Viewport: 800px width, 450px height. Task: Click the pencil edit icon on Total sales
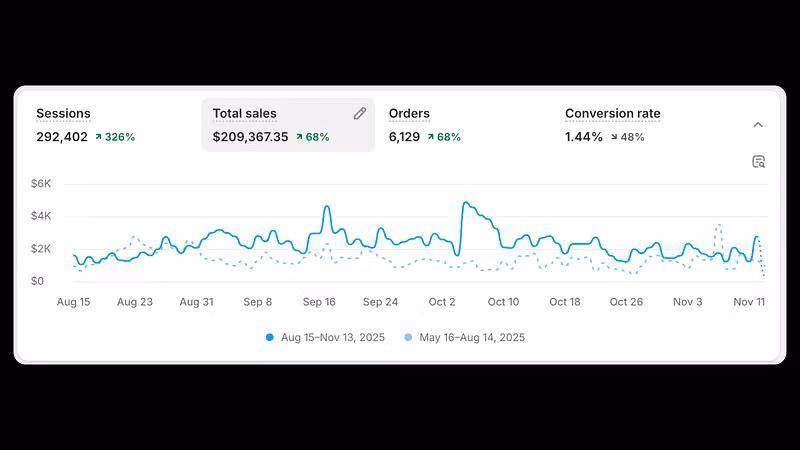[x=360, y=113]
